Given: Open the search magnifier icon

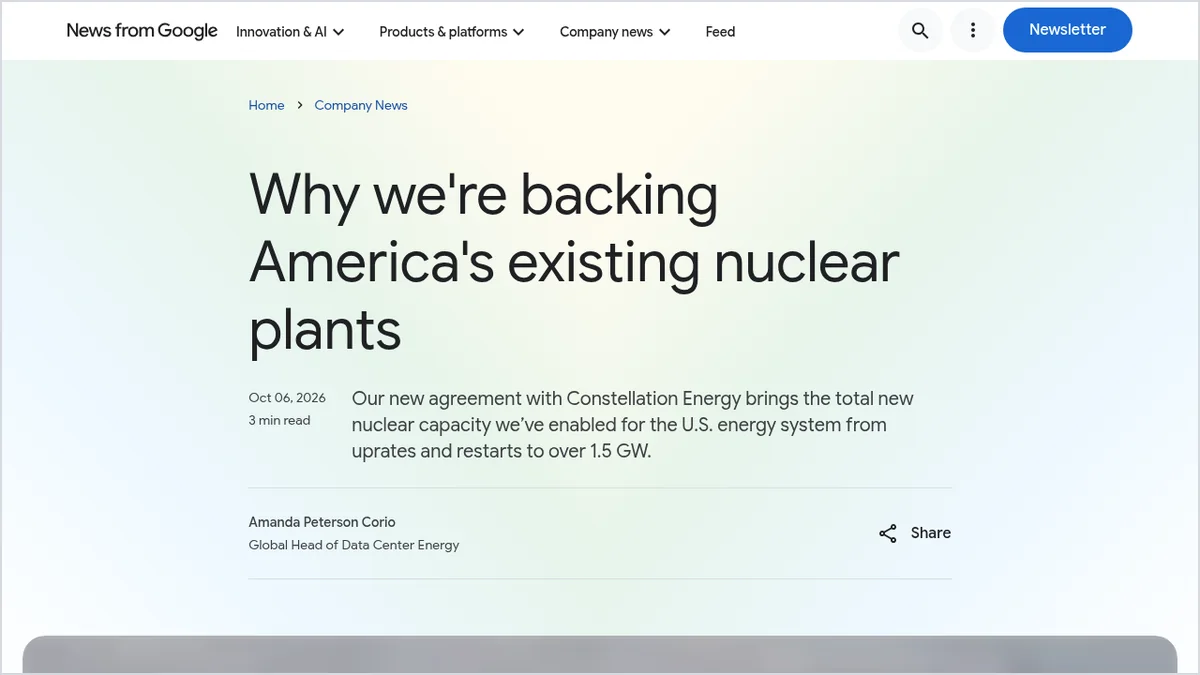Looking at the screenshot, I should [920, 30].
